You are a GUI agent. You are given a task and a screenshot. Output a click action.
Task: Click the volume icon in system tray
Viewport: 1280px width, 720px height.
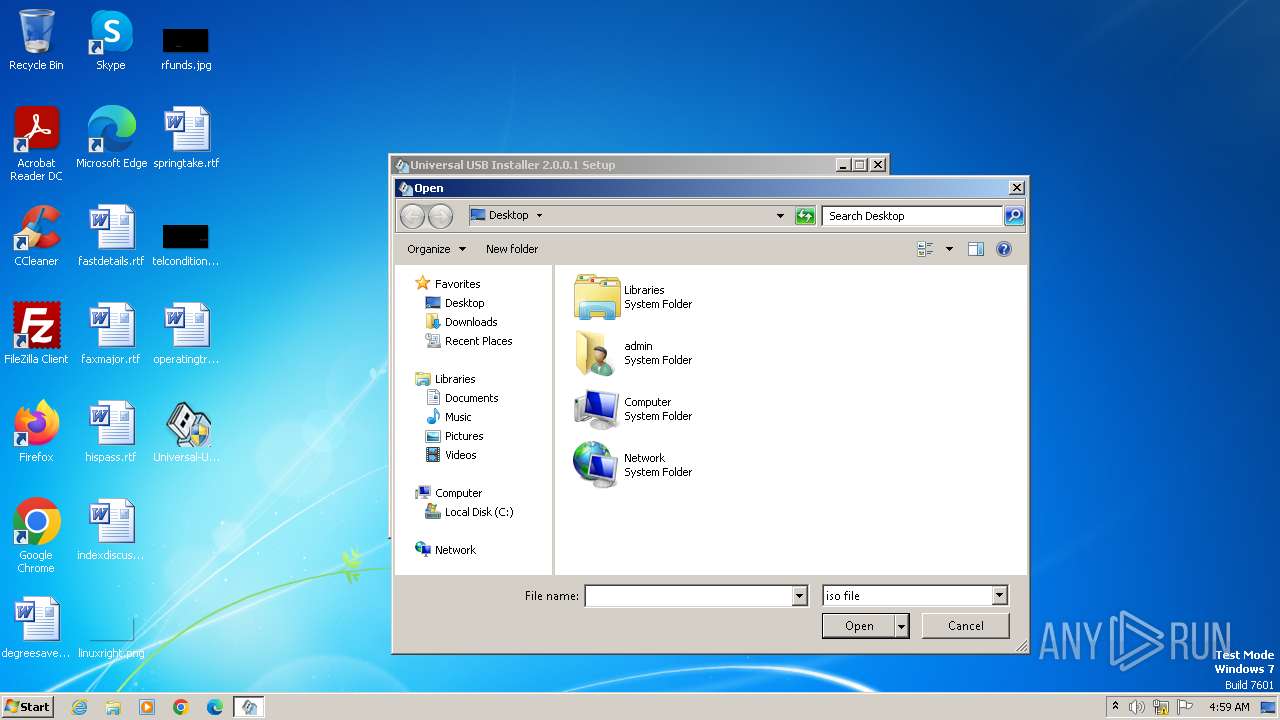pyautogui.click(x=1137, y=707)
